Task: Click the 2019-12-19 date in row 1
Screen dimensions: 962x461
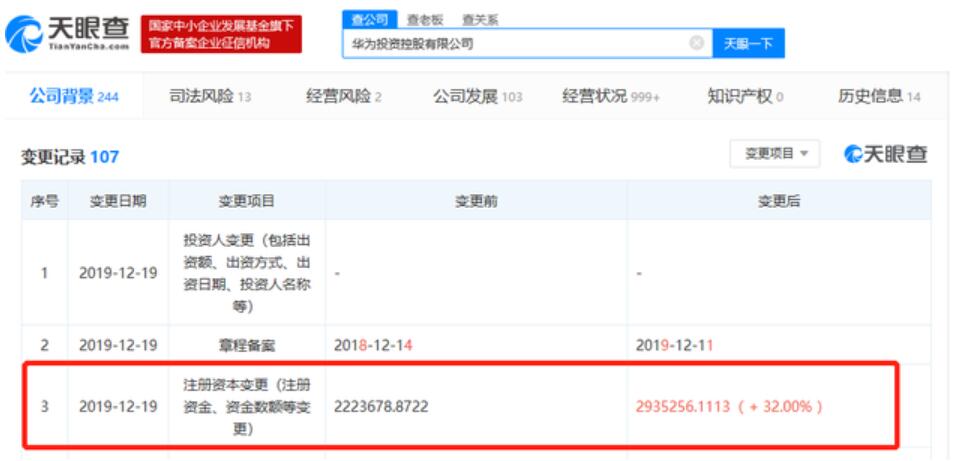Action: click(x=118, y=273)
